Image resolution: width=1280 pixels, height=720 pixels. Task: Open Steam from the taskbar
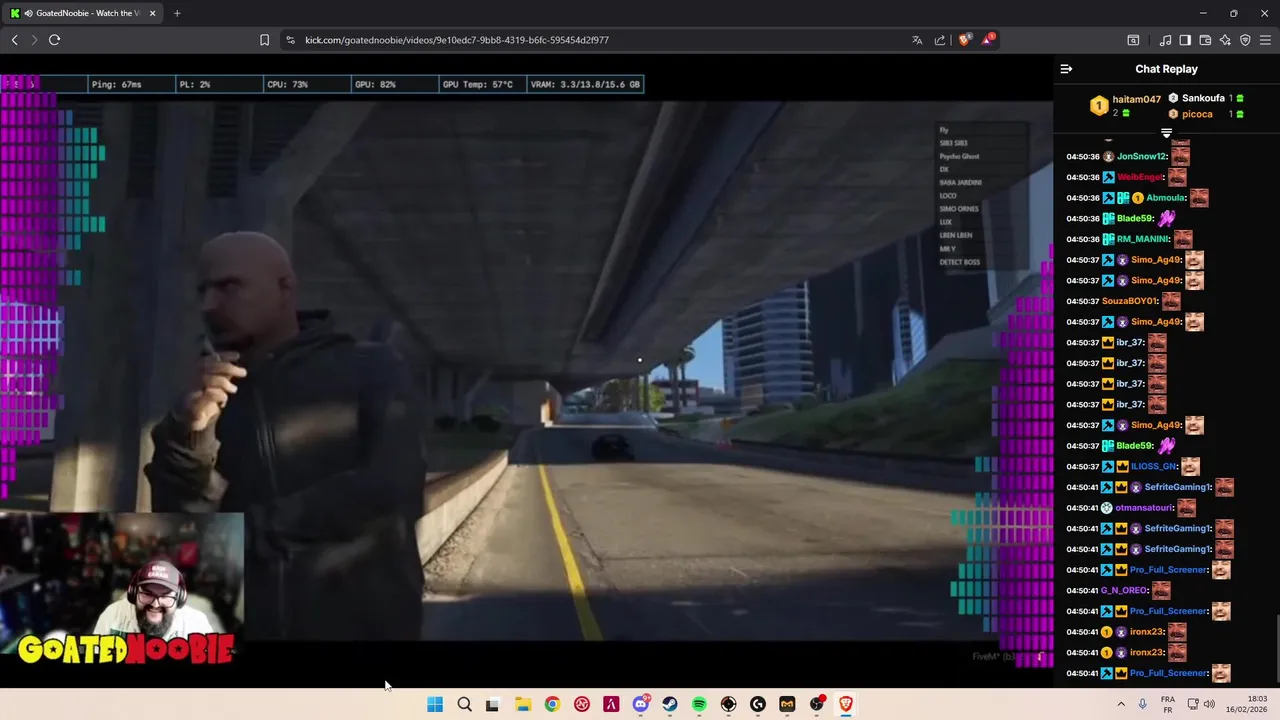pos(670,705)
